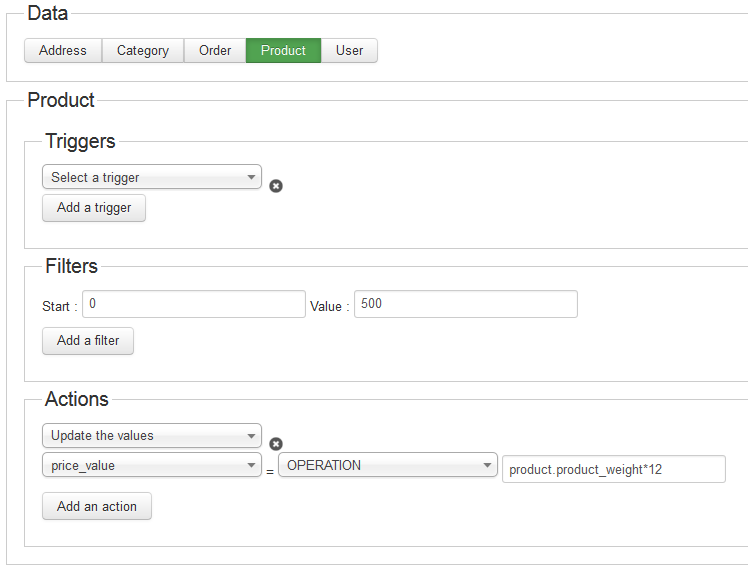This screenshot has width=748, height=566.
Task: Click the Start label in Filters
Action: 58,307
